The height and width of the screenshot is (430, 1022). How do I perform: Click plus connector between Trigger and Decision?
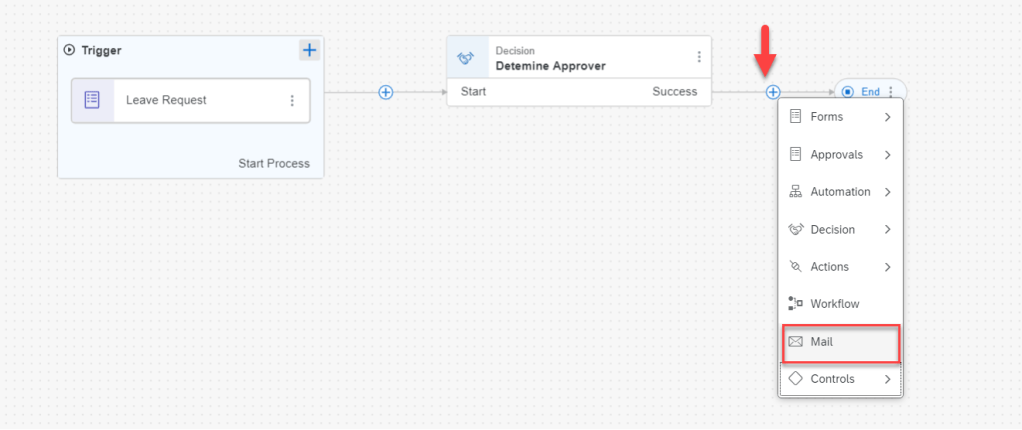pyautogui.click(x=386, y=92)
